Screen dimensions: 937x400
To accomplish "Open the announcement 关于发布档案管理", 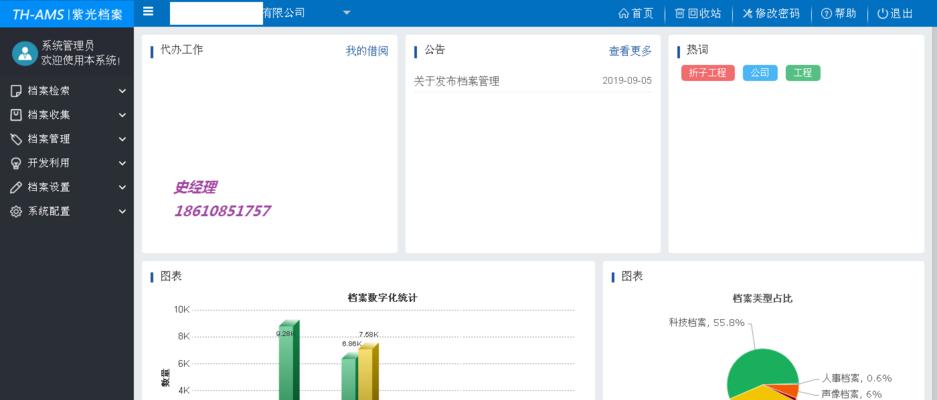I will (x=457, y=81).
